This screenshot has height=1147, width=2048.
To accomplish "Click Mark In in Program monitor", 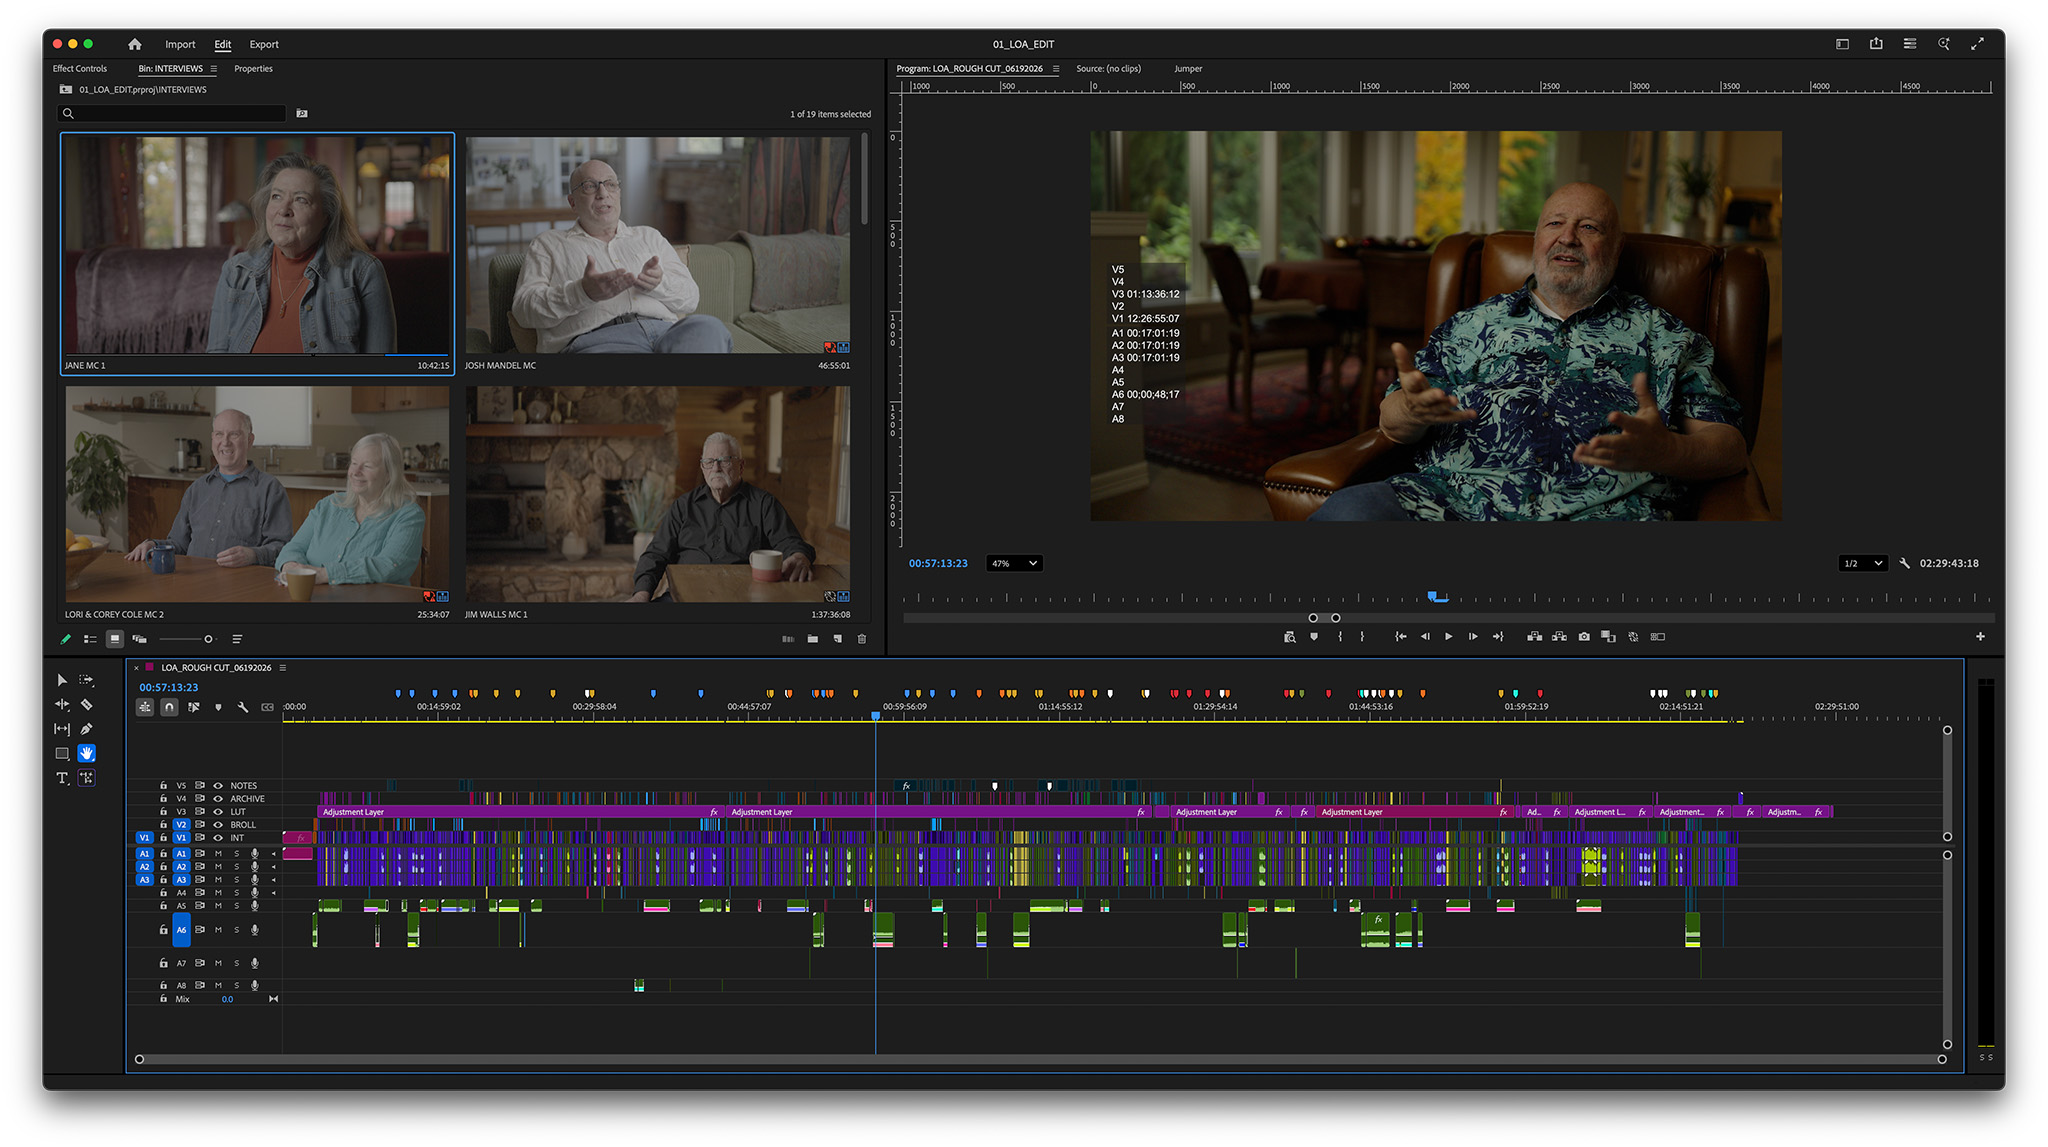I will [x=1340, y=637].
